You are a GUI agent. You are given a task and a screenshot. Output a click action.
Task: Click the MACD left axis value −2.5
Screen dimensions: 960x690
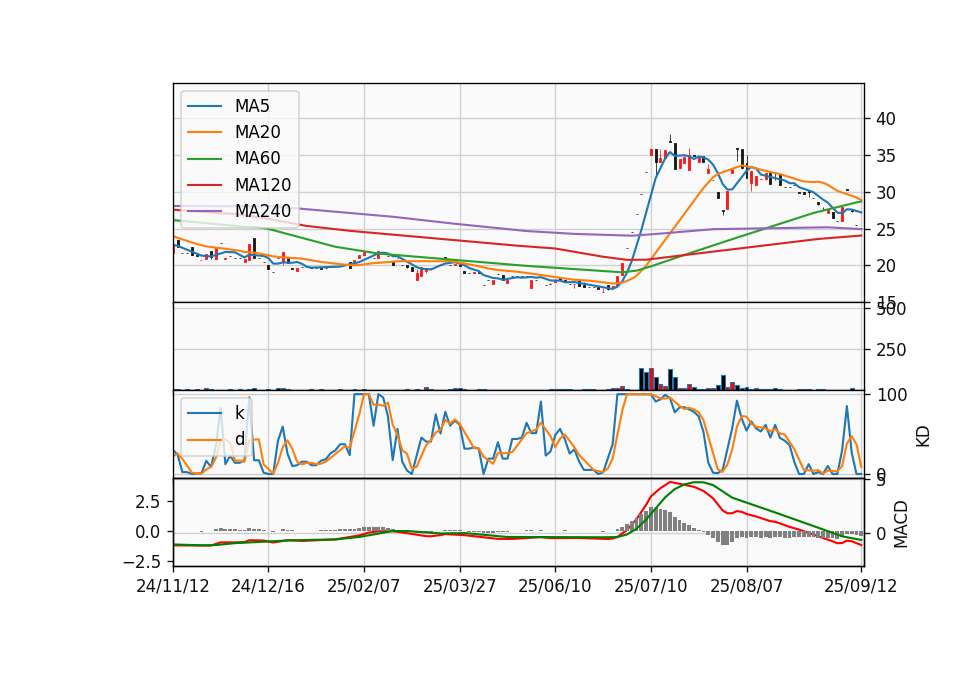(x=141, y=561)
